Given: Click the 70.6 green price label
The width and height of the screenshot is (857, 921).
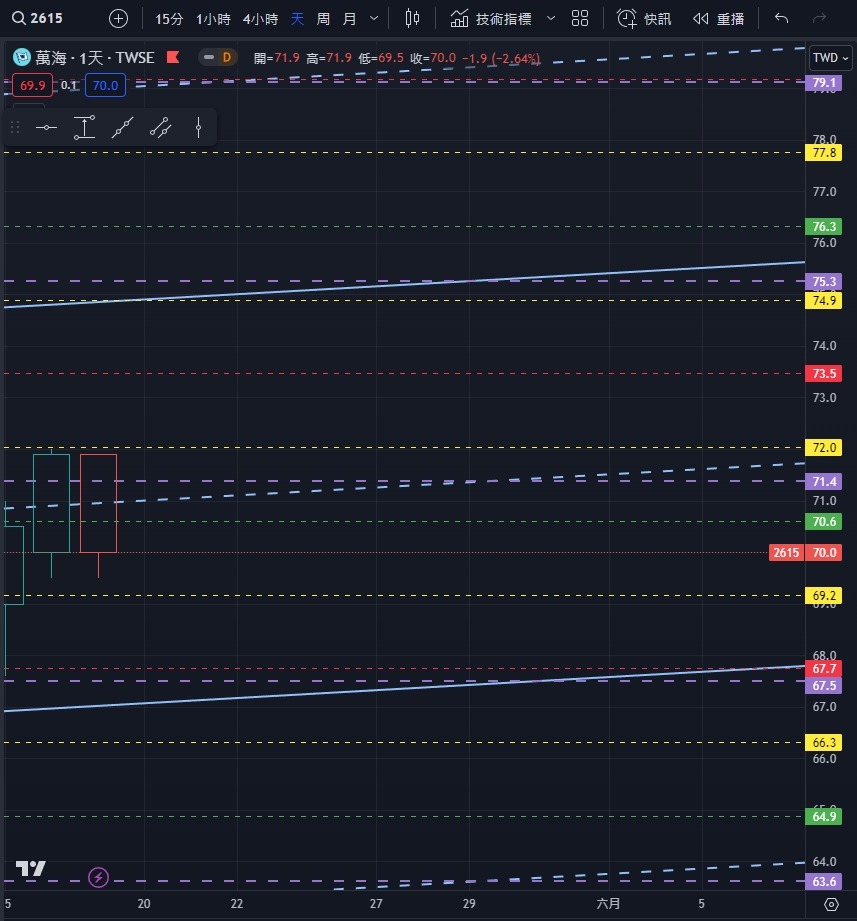Looking at the screenshot, I should (x=824, y=522).
